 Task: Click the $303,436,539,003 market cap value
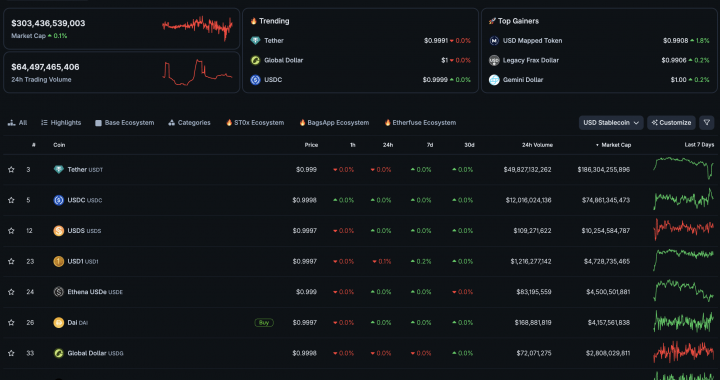point(48,23)
